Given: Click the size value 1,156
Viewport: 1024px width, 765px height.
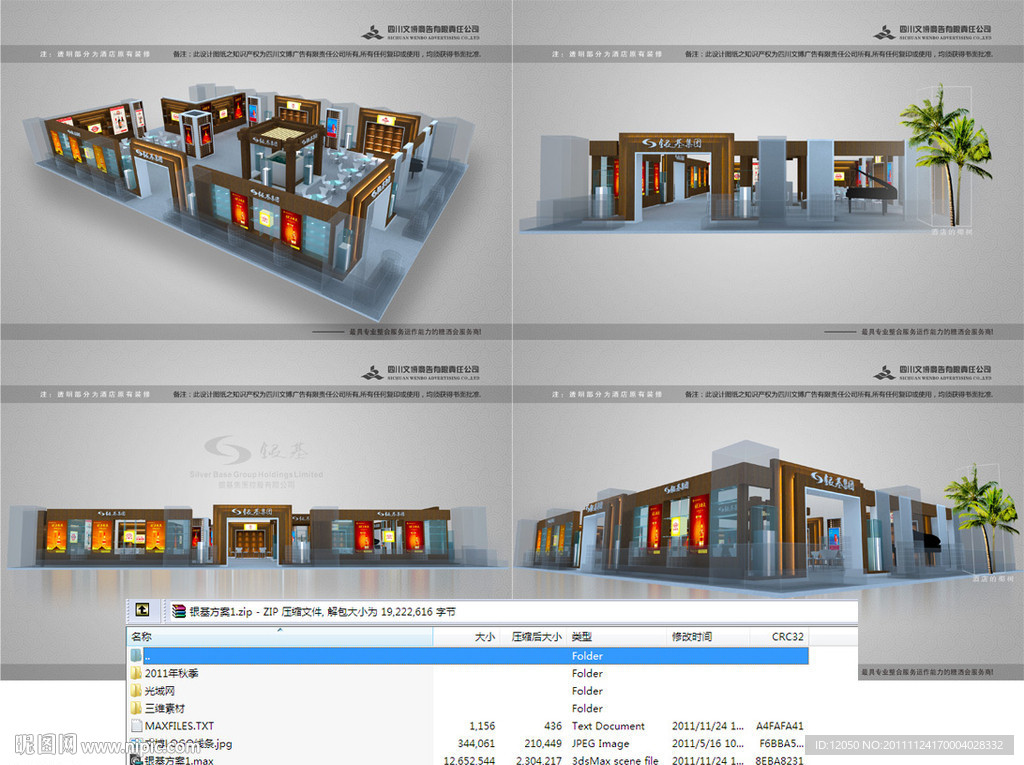Looking at the screenshot, I should [x=482, y=726].
